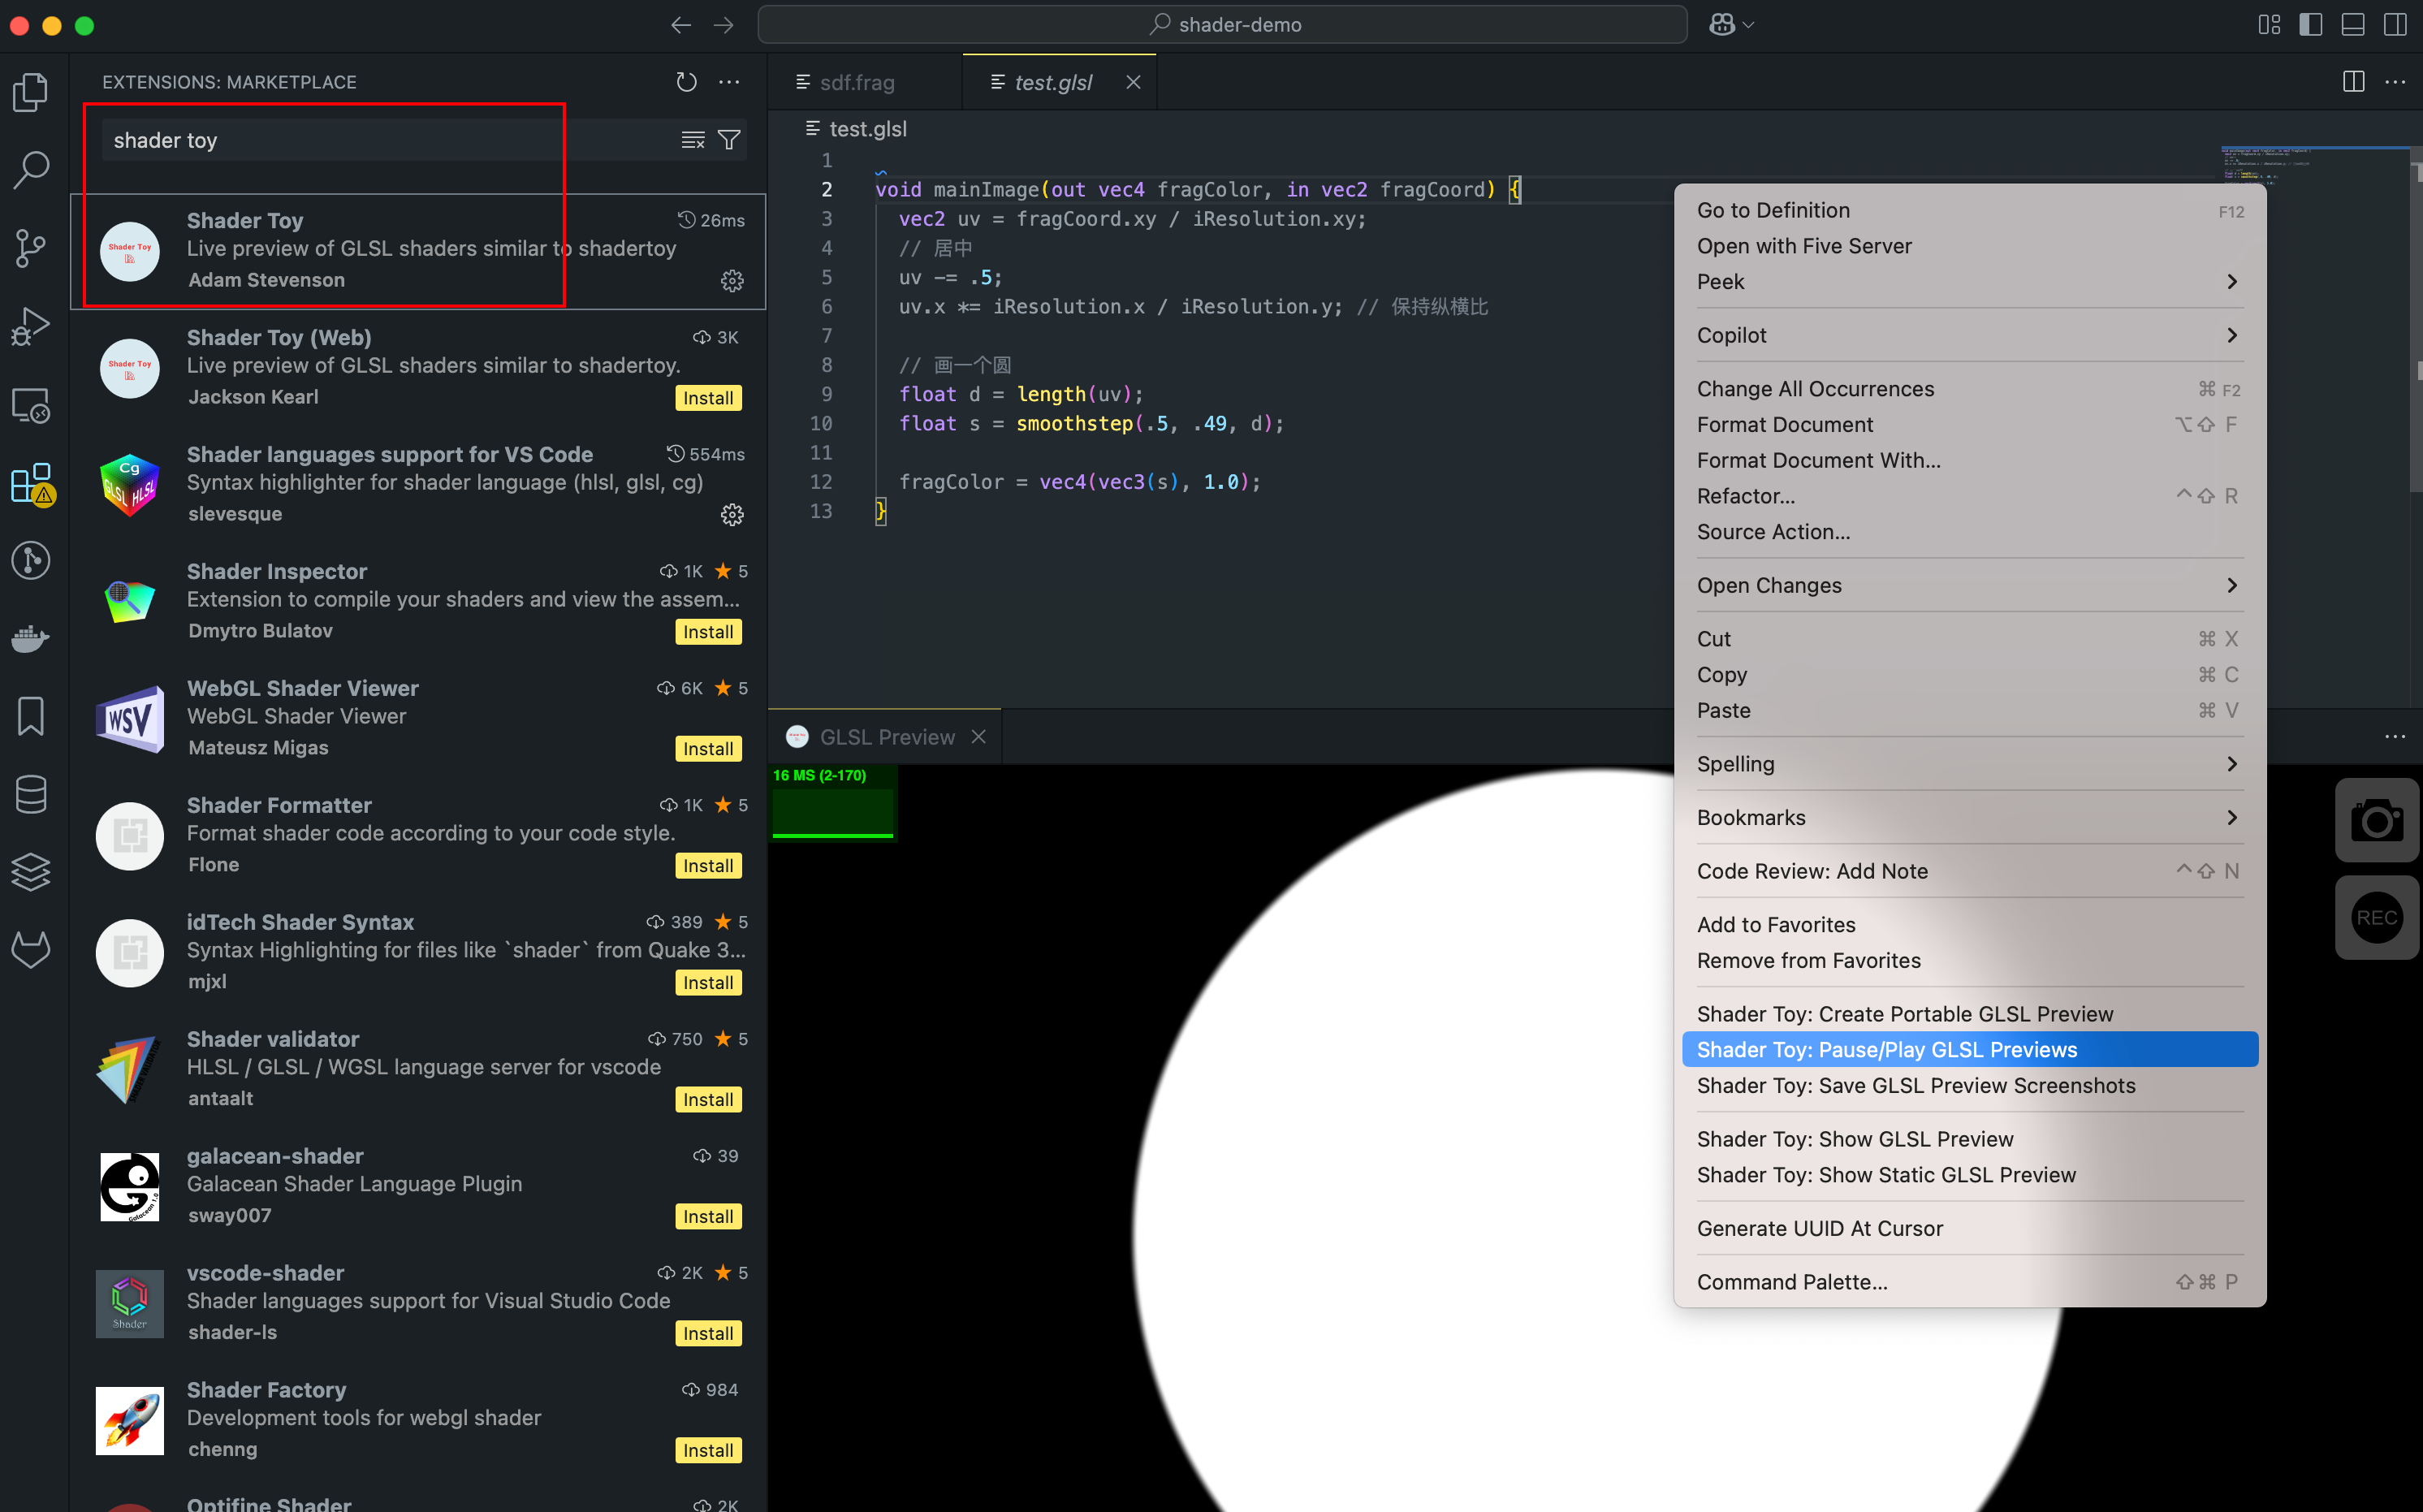The image size is (2423, 1512).
Task: Open the idTech Shader Syntax entry
Action: click(x=419, y=952)
